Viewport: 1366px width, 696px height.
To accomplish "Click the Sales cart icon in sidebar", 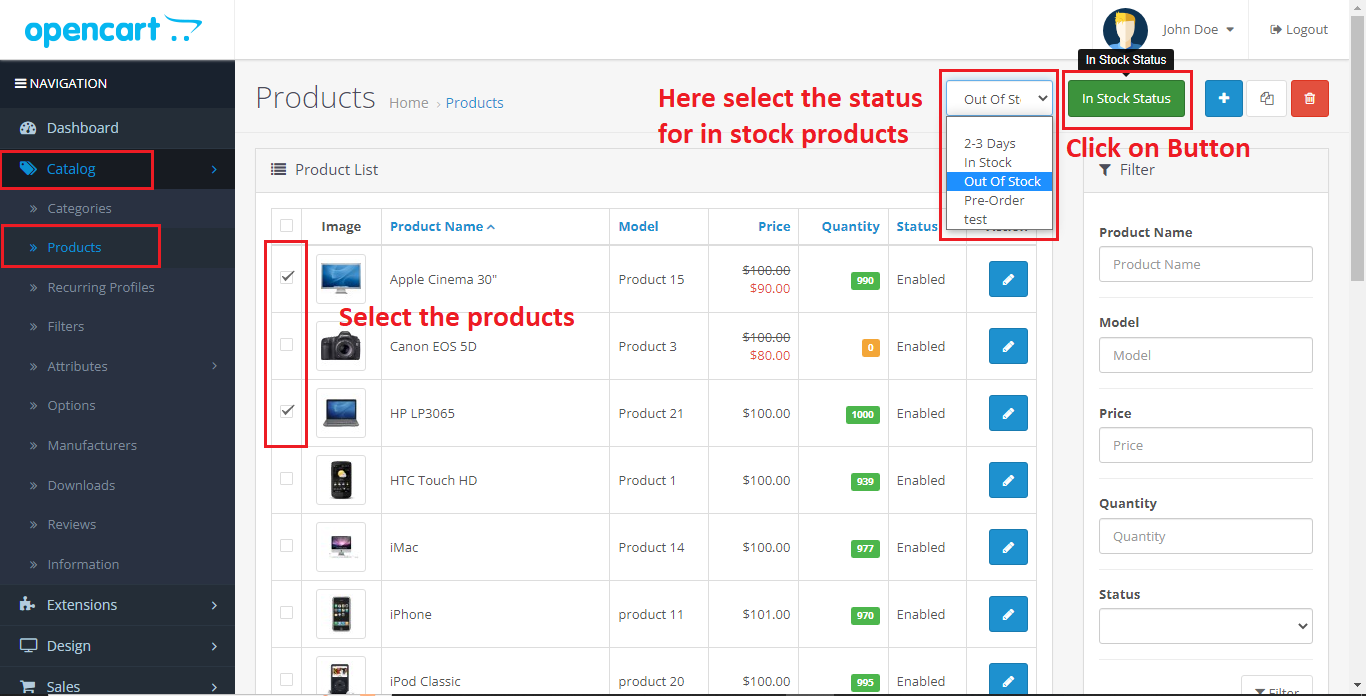I will point(28,687).
